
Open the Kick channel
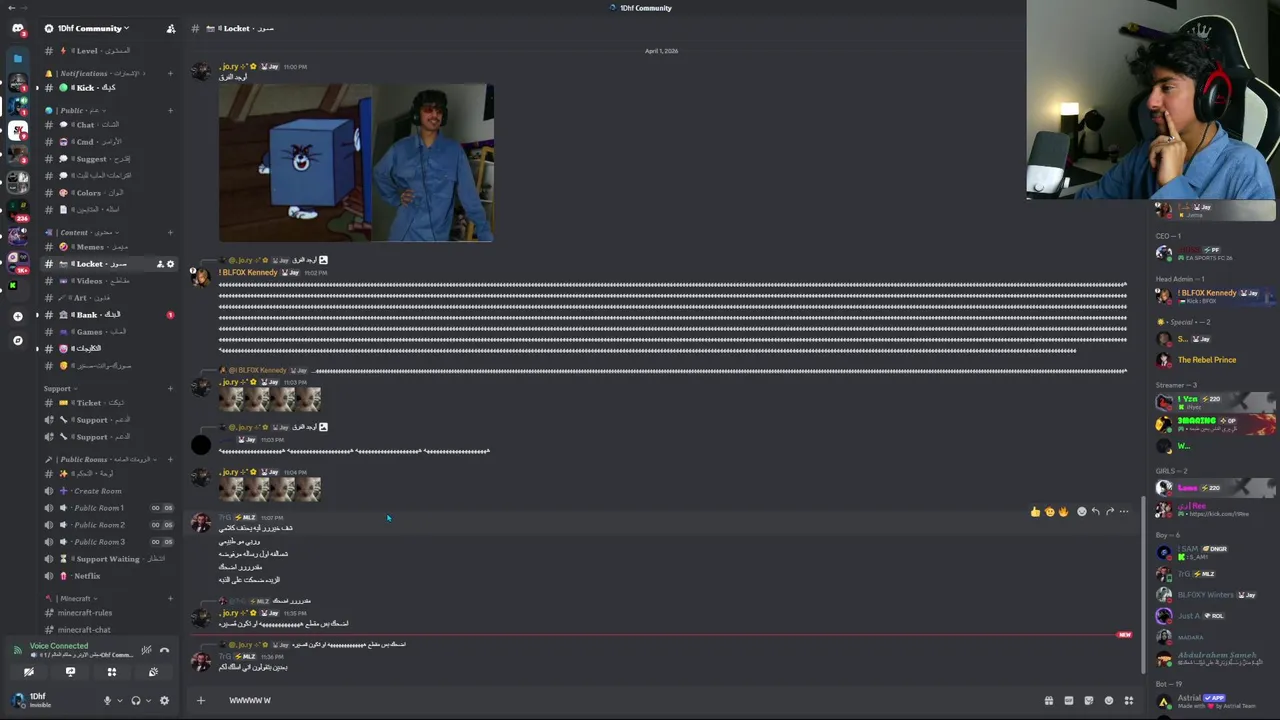[109, 87]
